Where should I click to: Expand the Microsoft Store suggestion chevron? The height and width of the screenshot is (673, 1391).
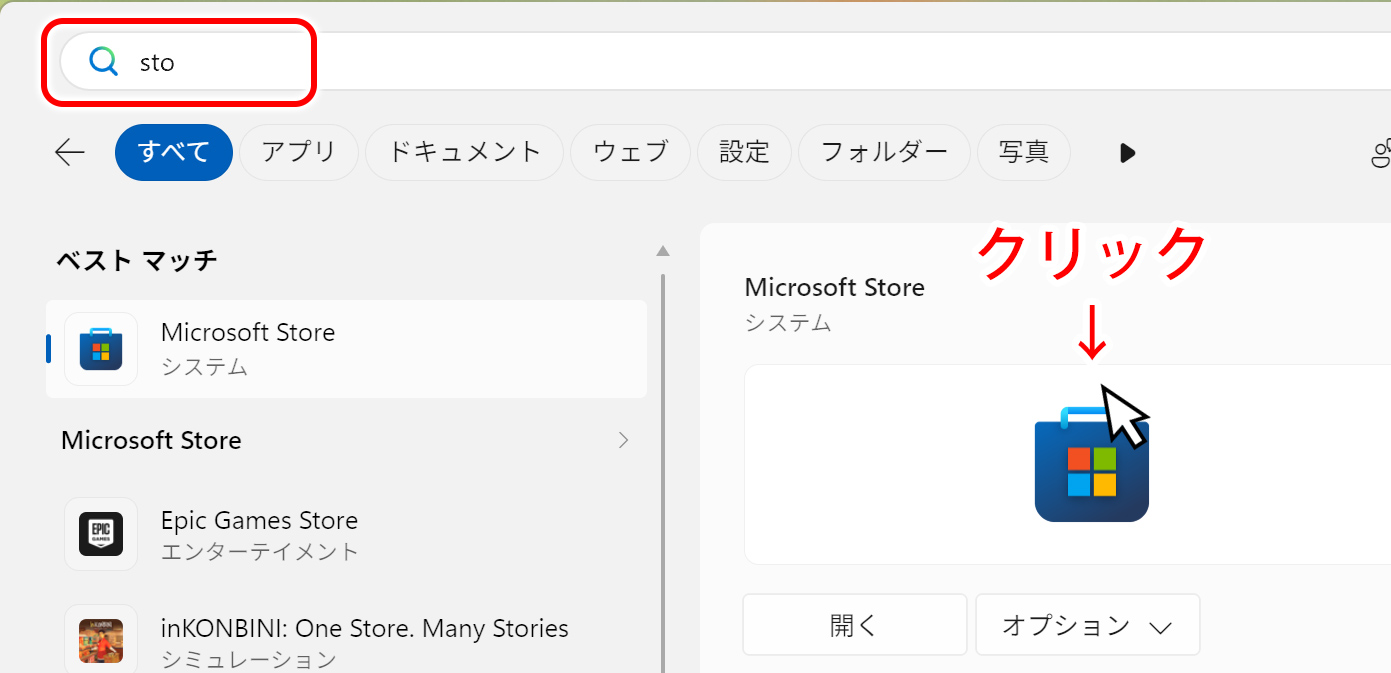(624, 440)
